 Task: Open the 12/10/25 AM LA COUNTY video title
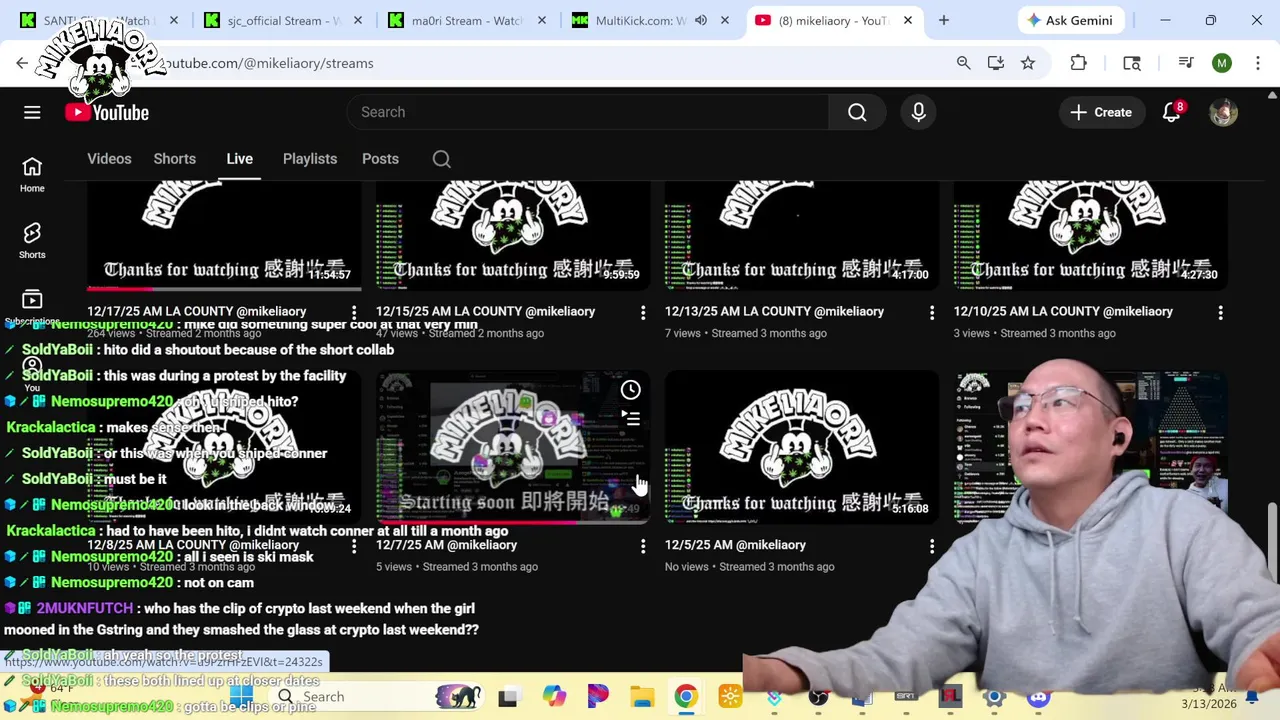tap(1063, 311)
